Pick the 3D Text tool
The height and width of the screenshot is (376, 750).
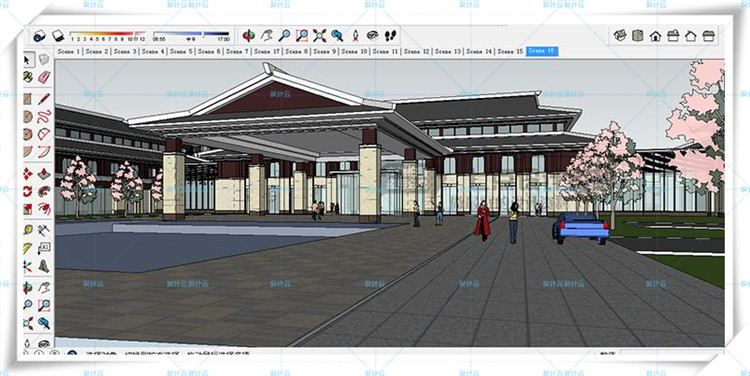click(44, 265)
